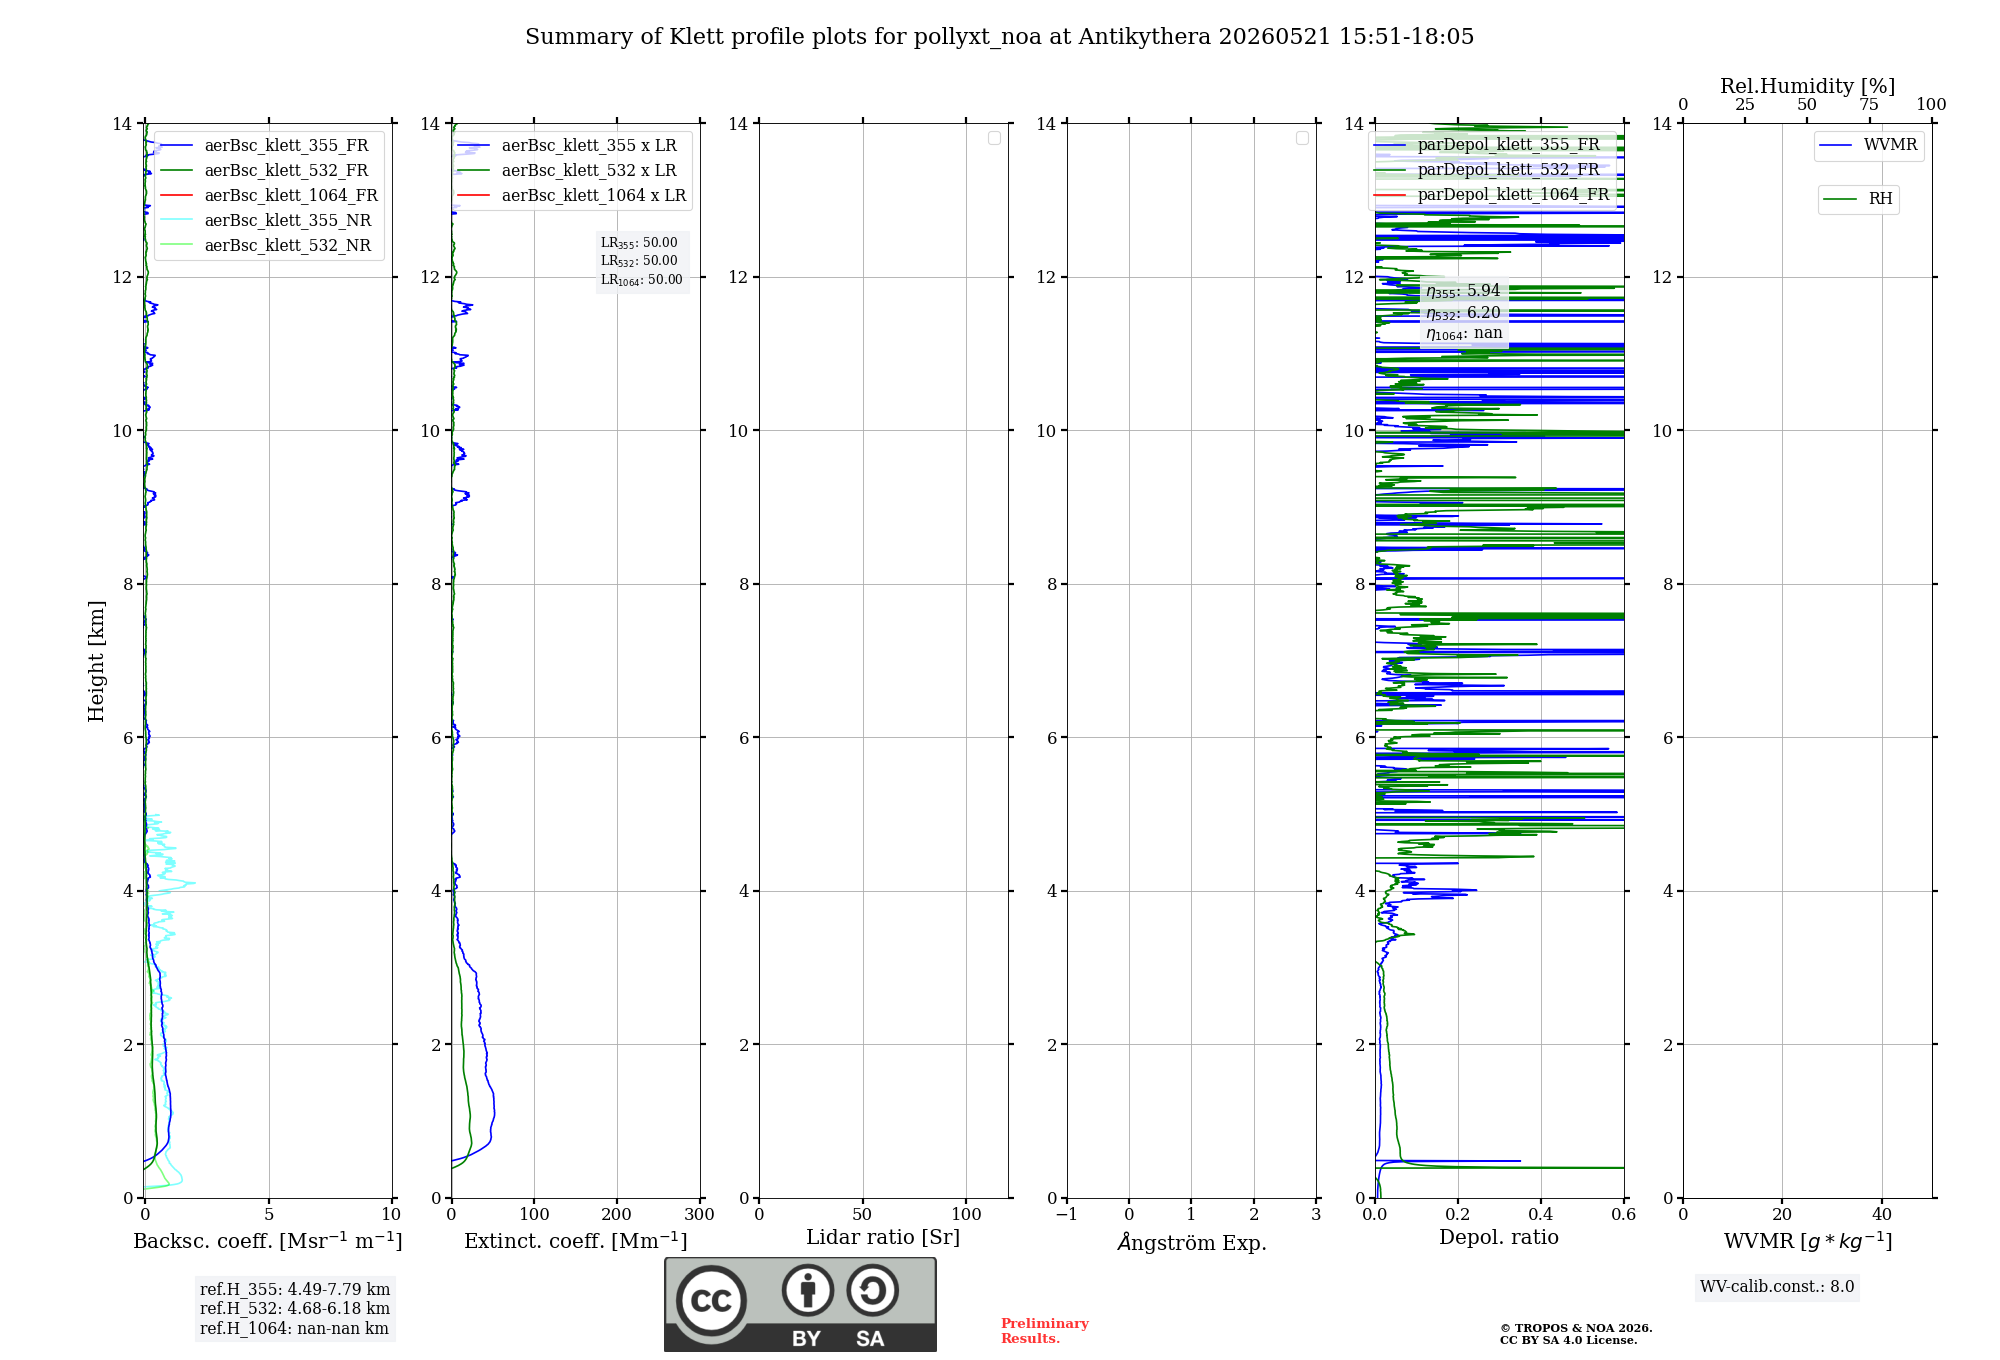Click the η532: 6.20 annotation
This screenshot has width=2000, height=1360.
pos(1463,313)
